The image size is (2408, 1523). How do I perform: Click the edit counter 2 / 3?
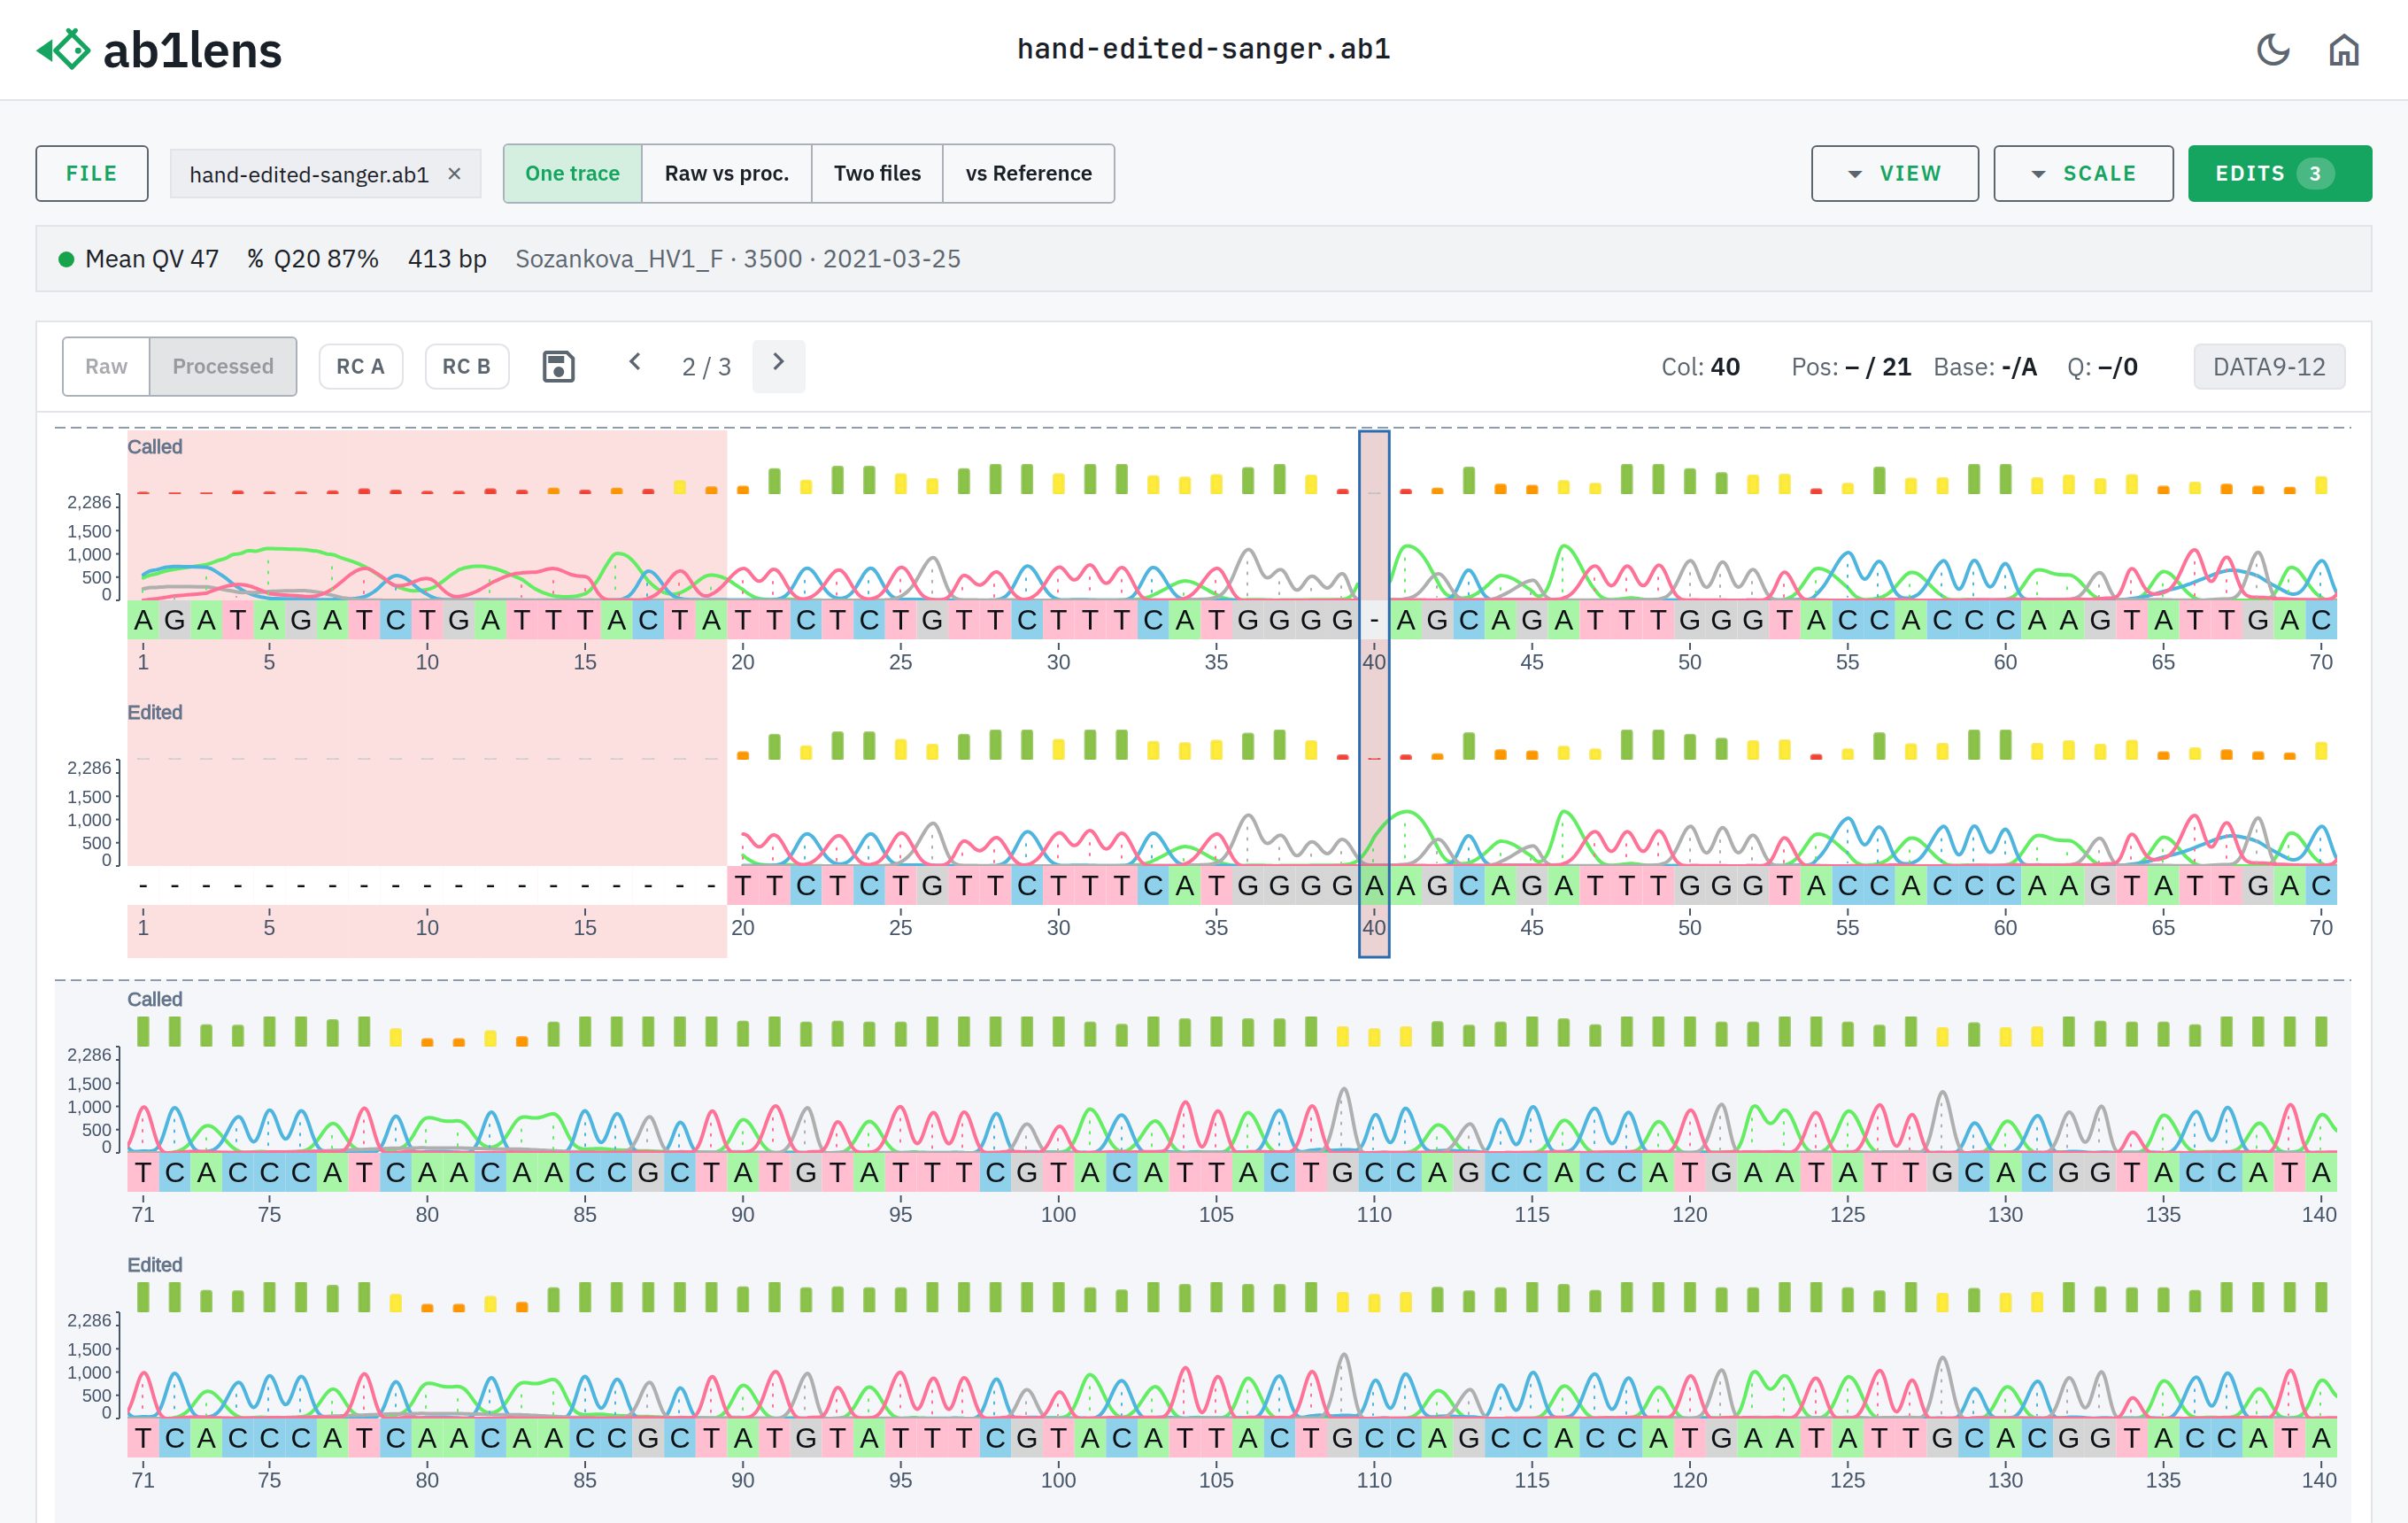[x=706, y=367]
